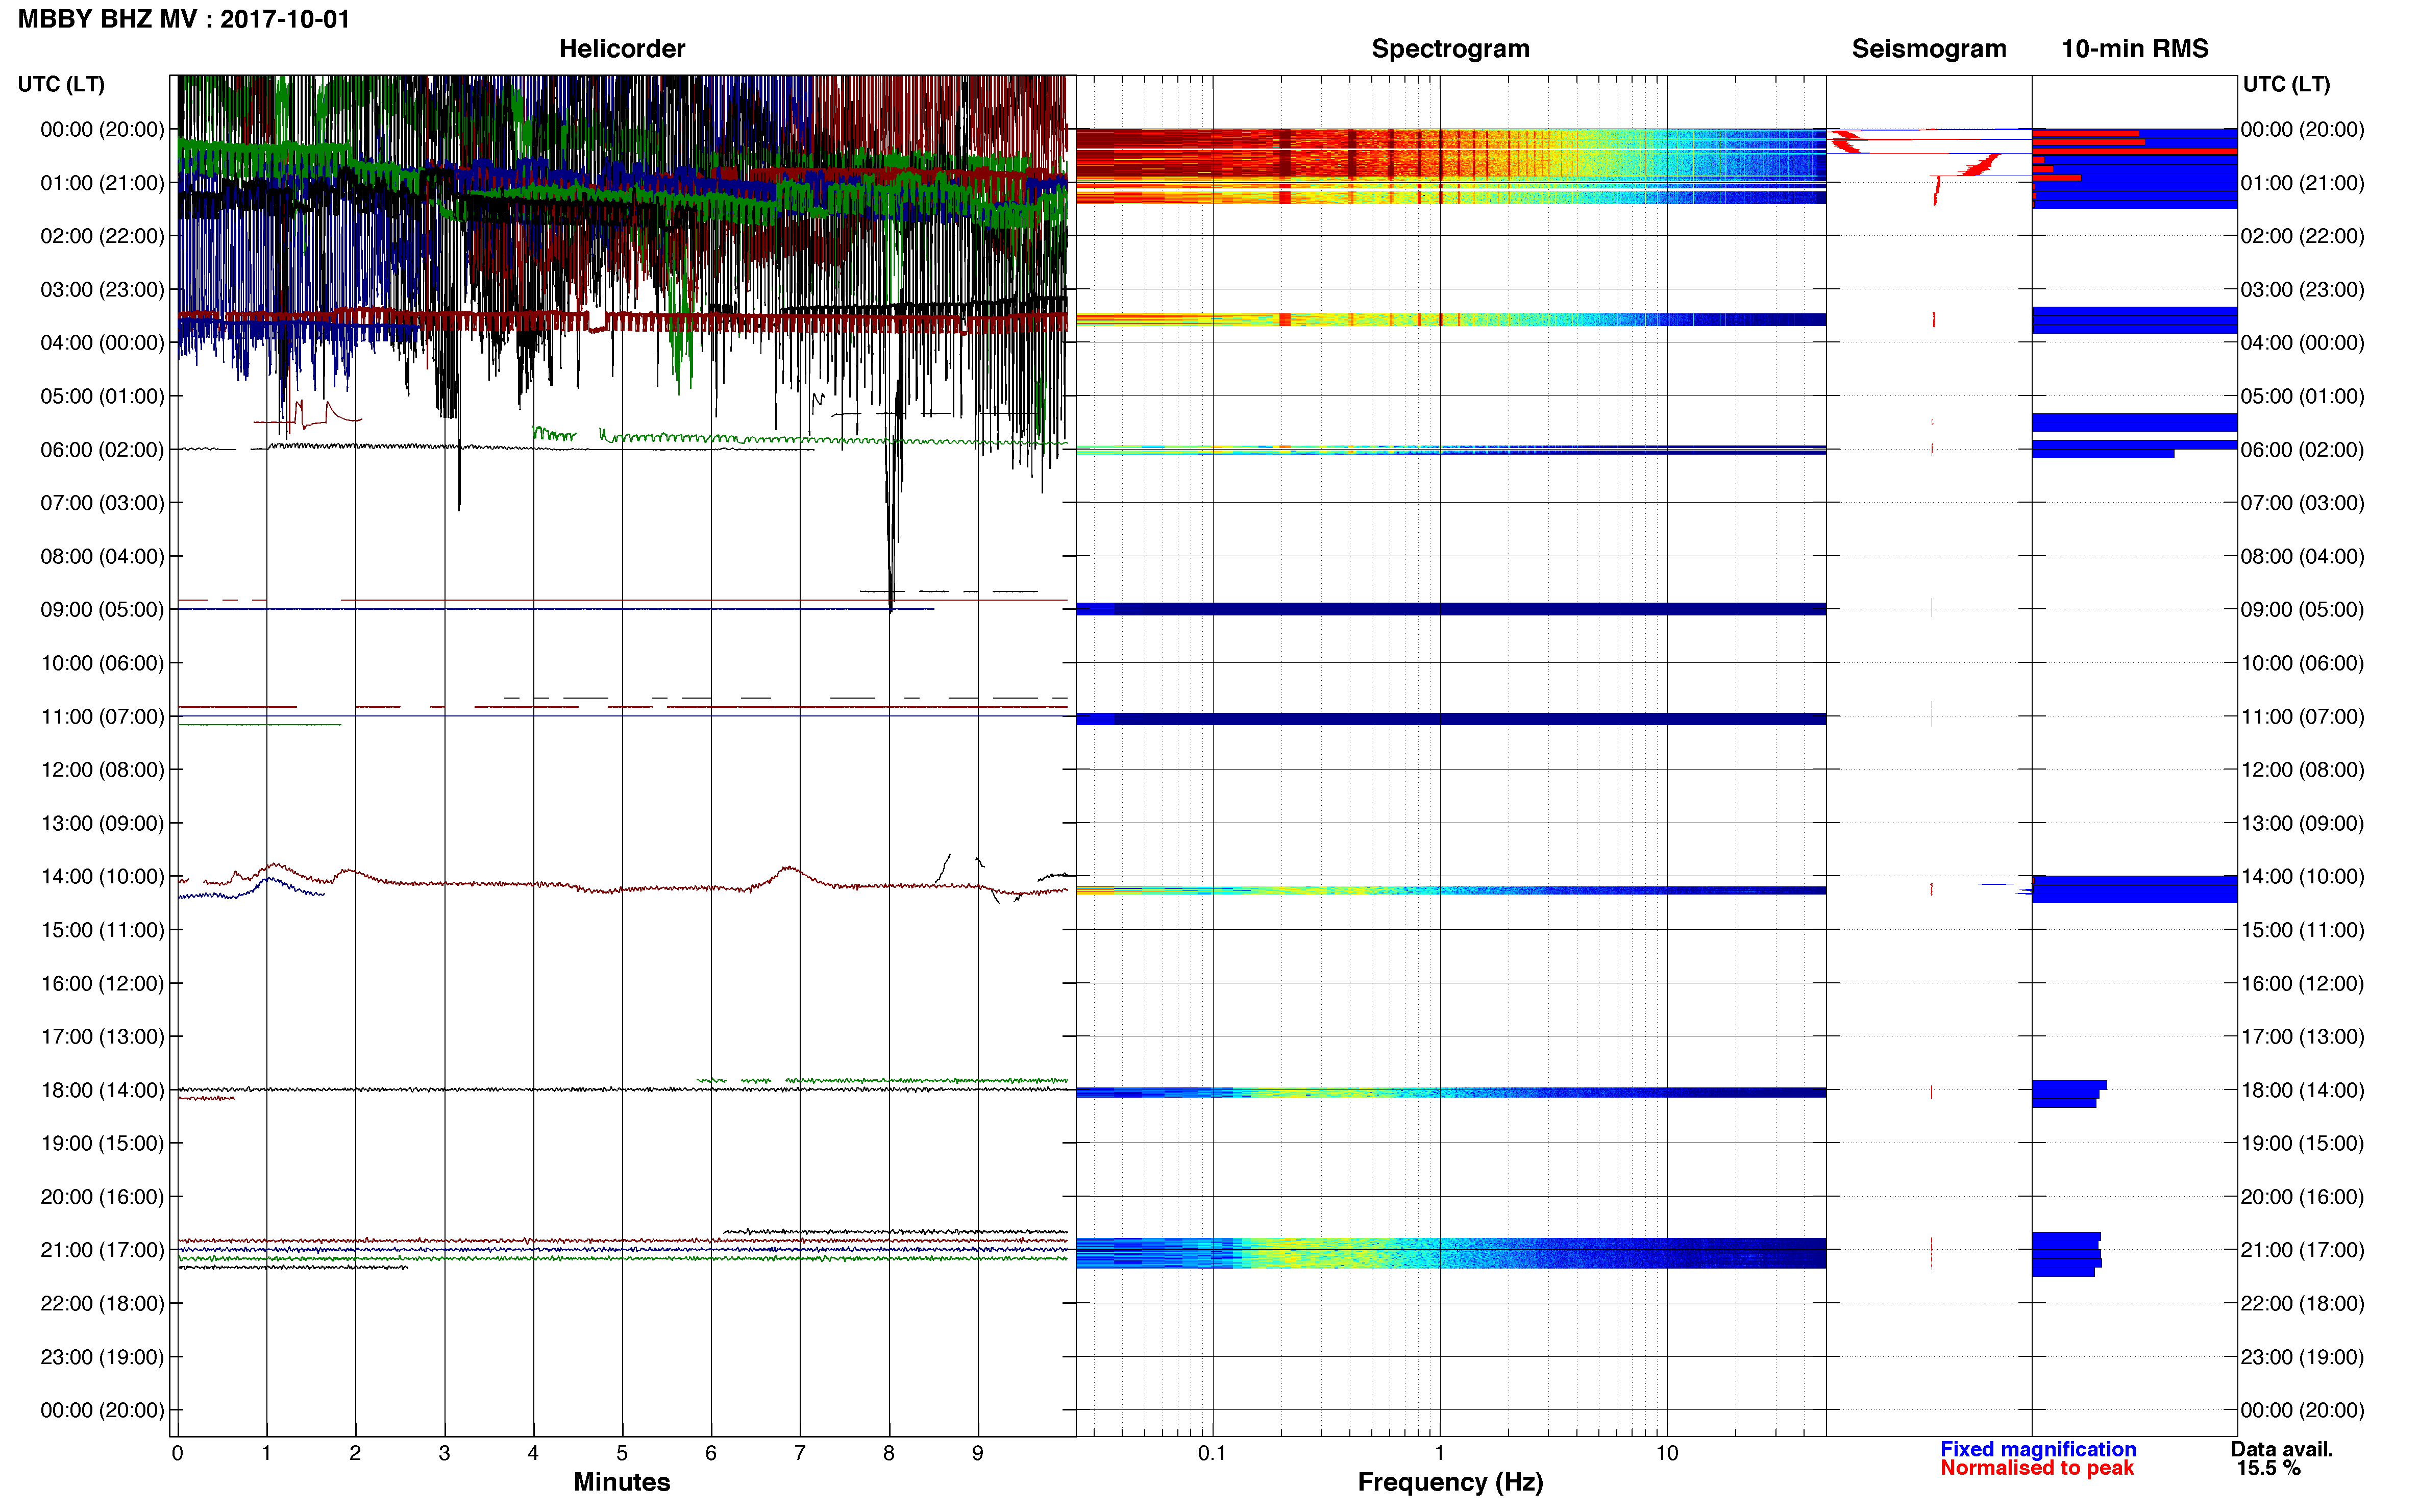Click the spectrogram band at 21:00
The image size is (2419, 1512).
pos(1451,1253)
